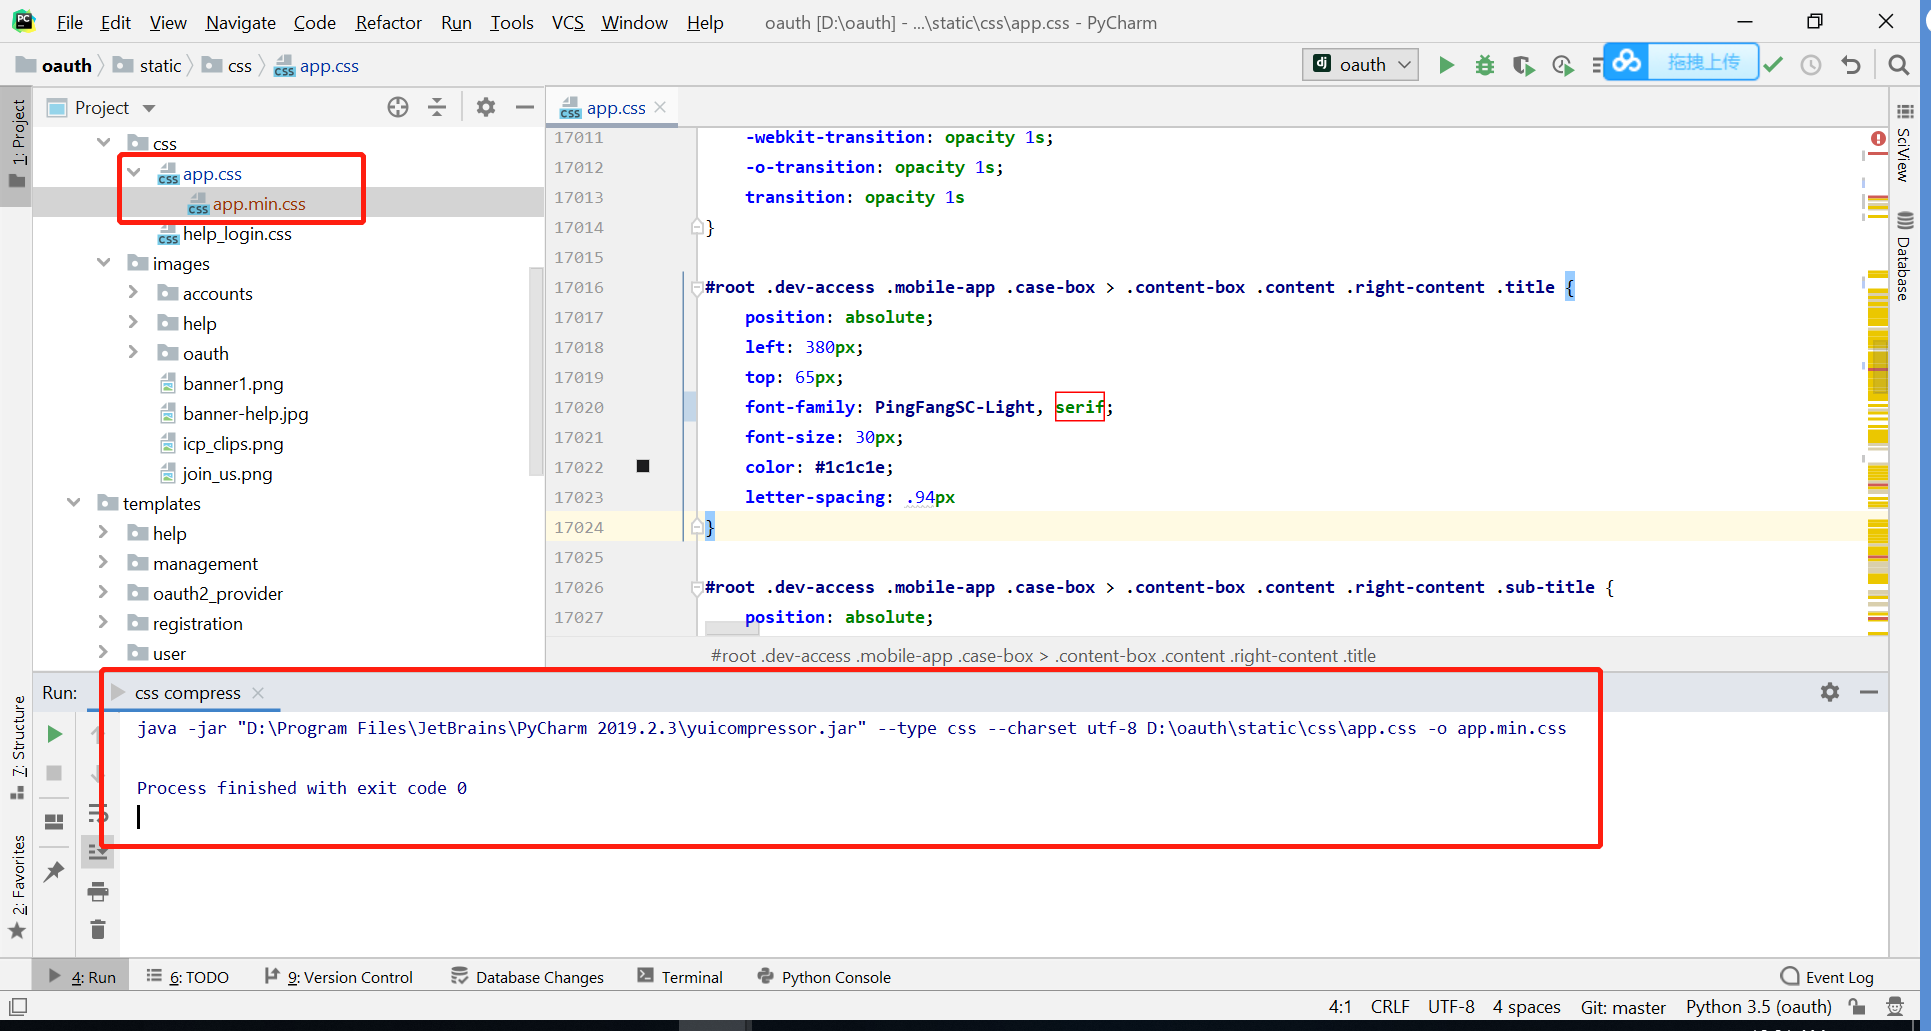Open 9: Version Control tool window
The width and height of the screenshot is (1931, 1031).
338,977
